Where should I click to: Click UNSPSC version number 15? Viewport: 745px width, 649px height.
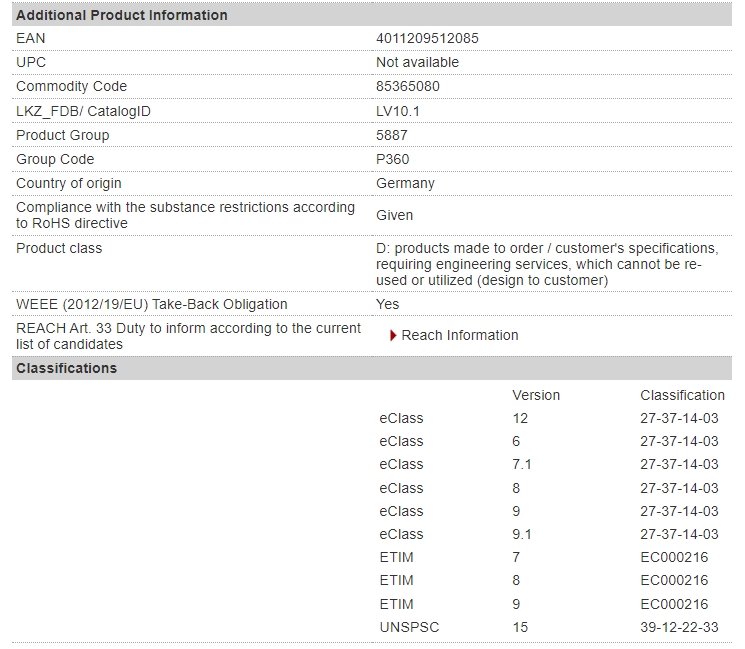tap(520, 627)
